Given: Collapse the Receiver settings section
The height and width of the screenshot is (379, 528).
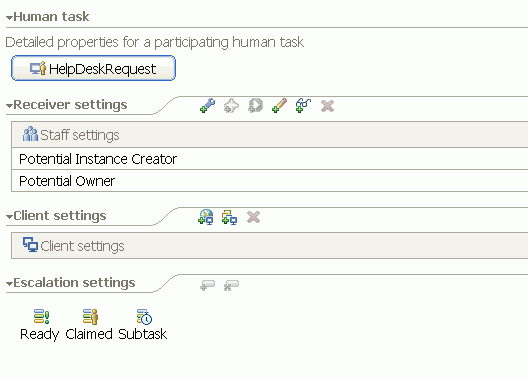Looking at the screenshot, I should pos(9,106).
